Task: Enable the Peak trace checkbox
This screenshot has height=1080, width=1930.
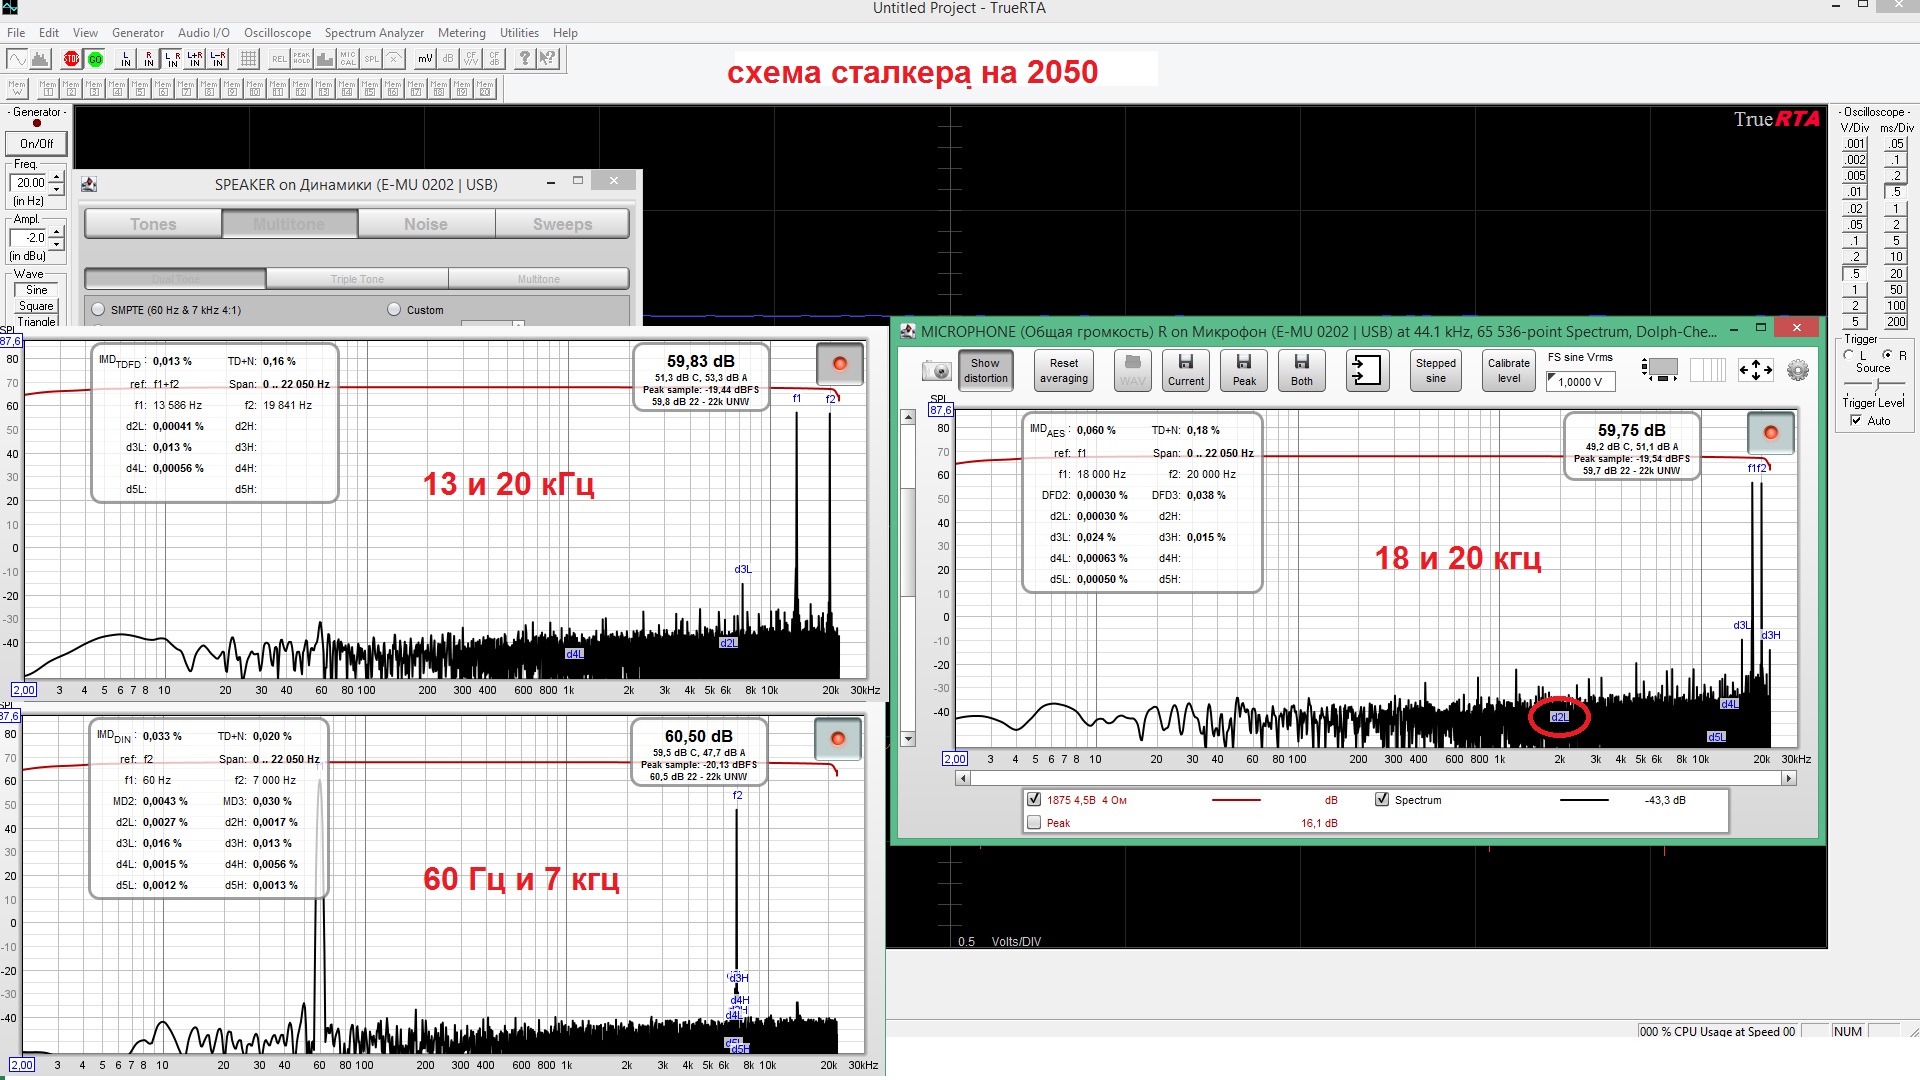Action: coord(1034,823)
